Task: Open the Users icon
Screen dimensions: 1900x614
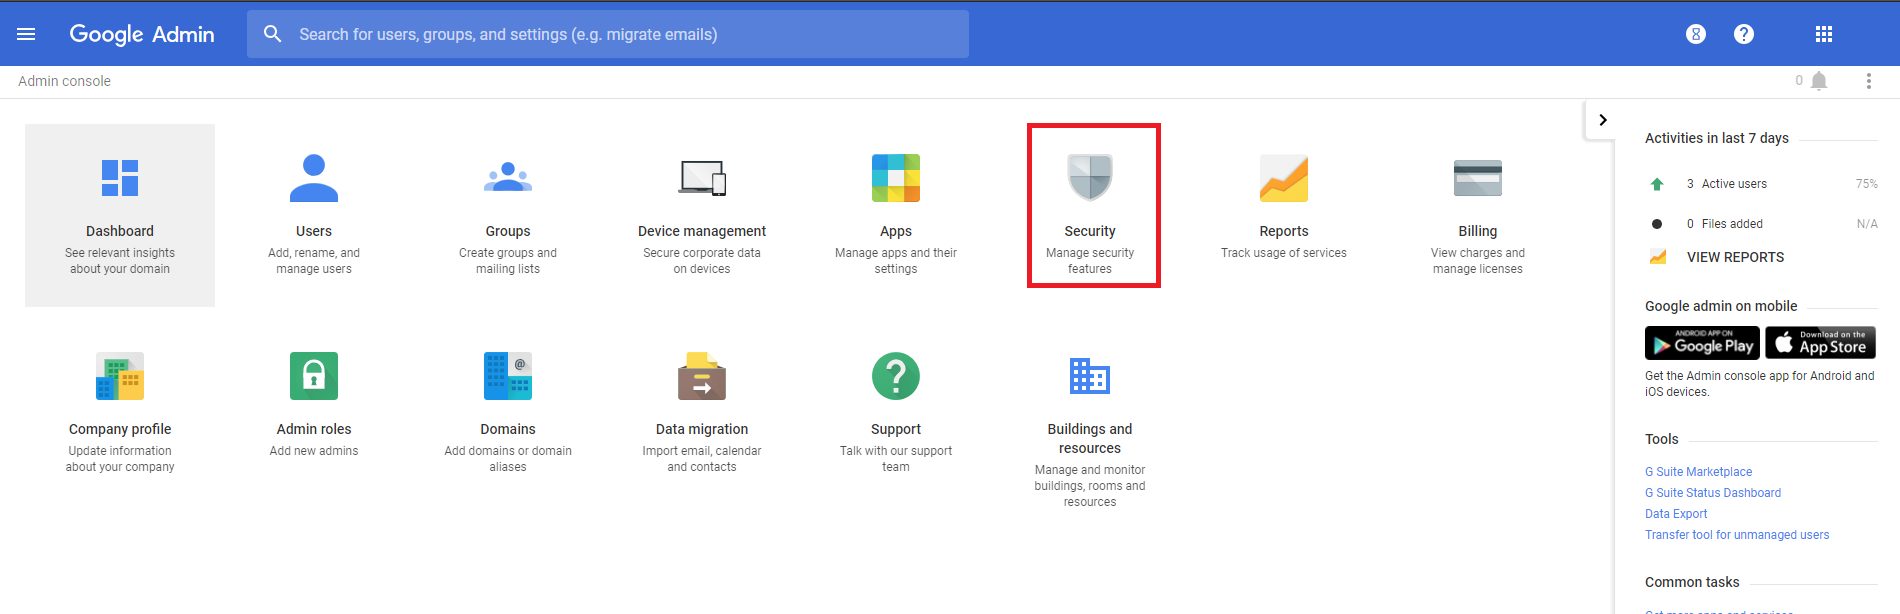Action: pos(314,178)
